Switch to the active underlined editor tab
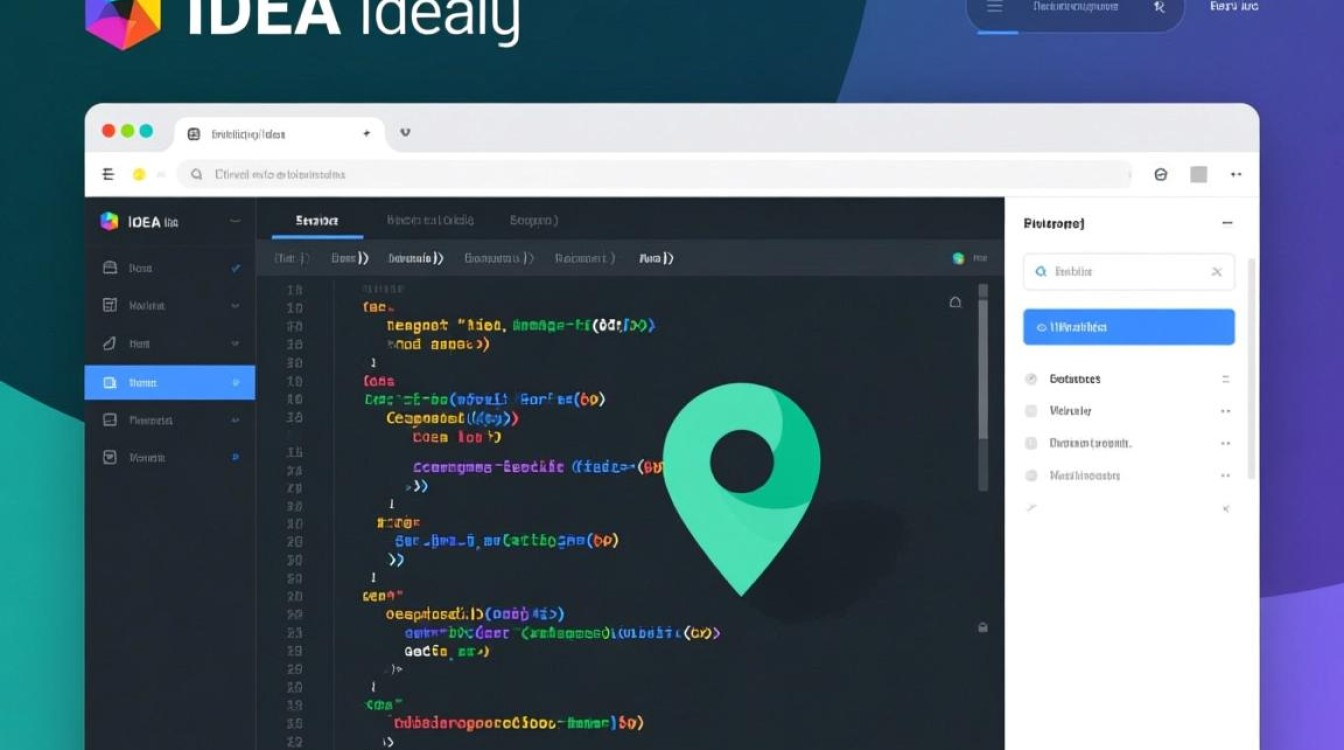 [317, 220]
